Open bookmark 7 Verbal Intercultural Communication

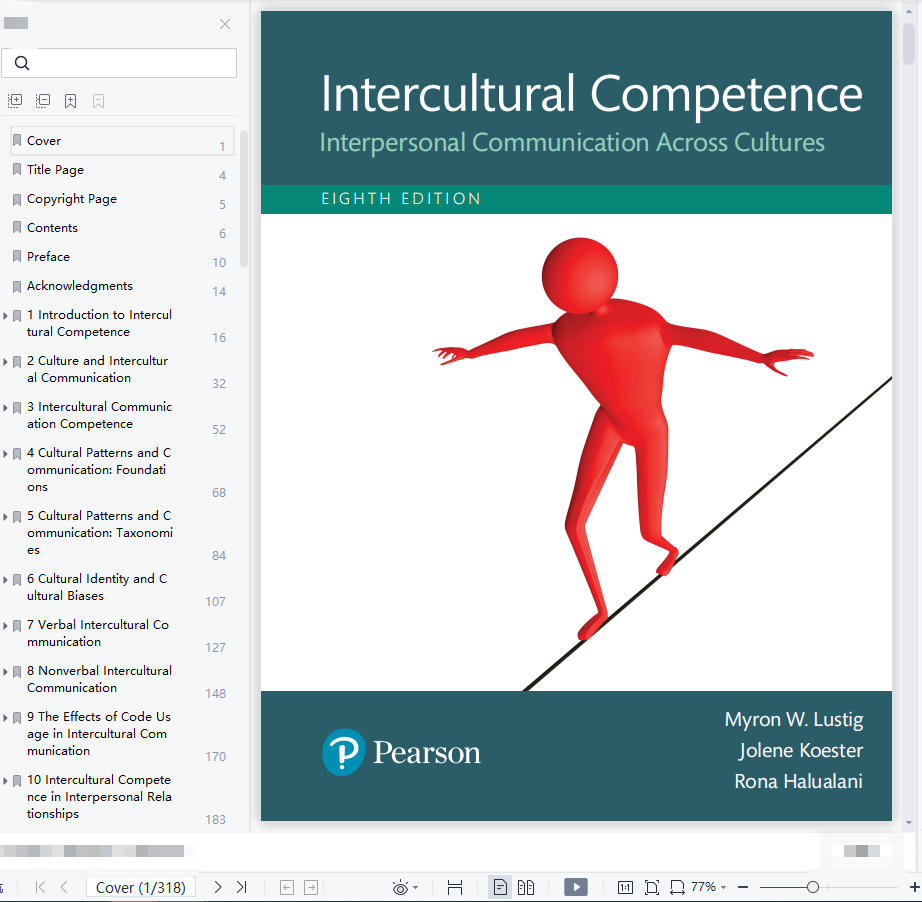tap(98, 633)
